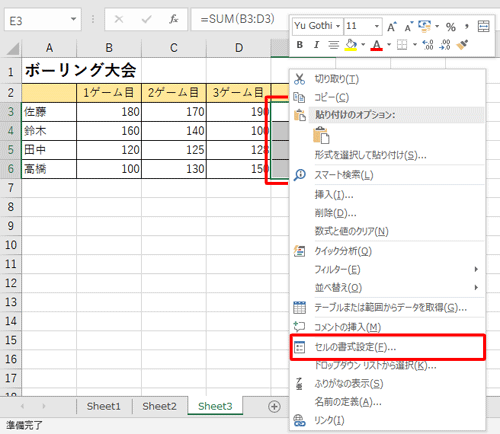The image size is (500, 434).
Task: Select the Sheet3 tab
Action: tap(215, 406)
